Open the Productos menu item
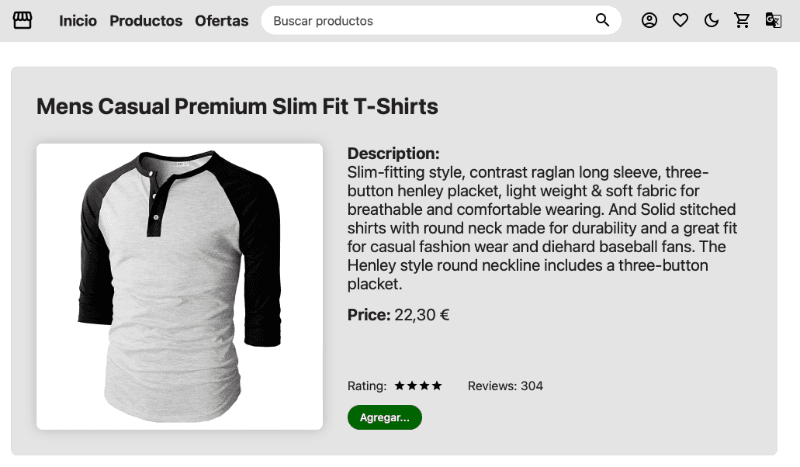This screenshot has width=800, height=467. click(146, 21)
